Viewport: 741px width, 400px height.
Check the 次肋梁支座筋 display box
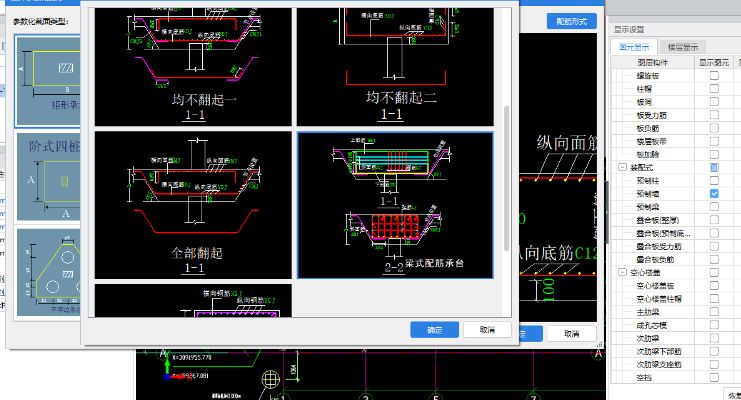pos(714,364)
